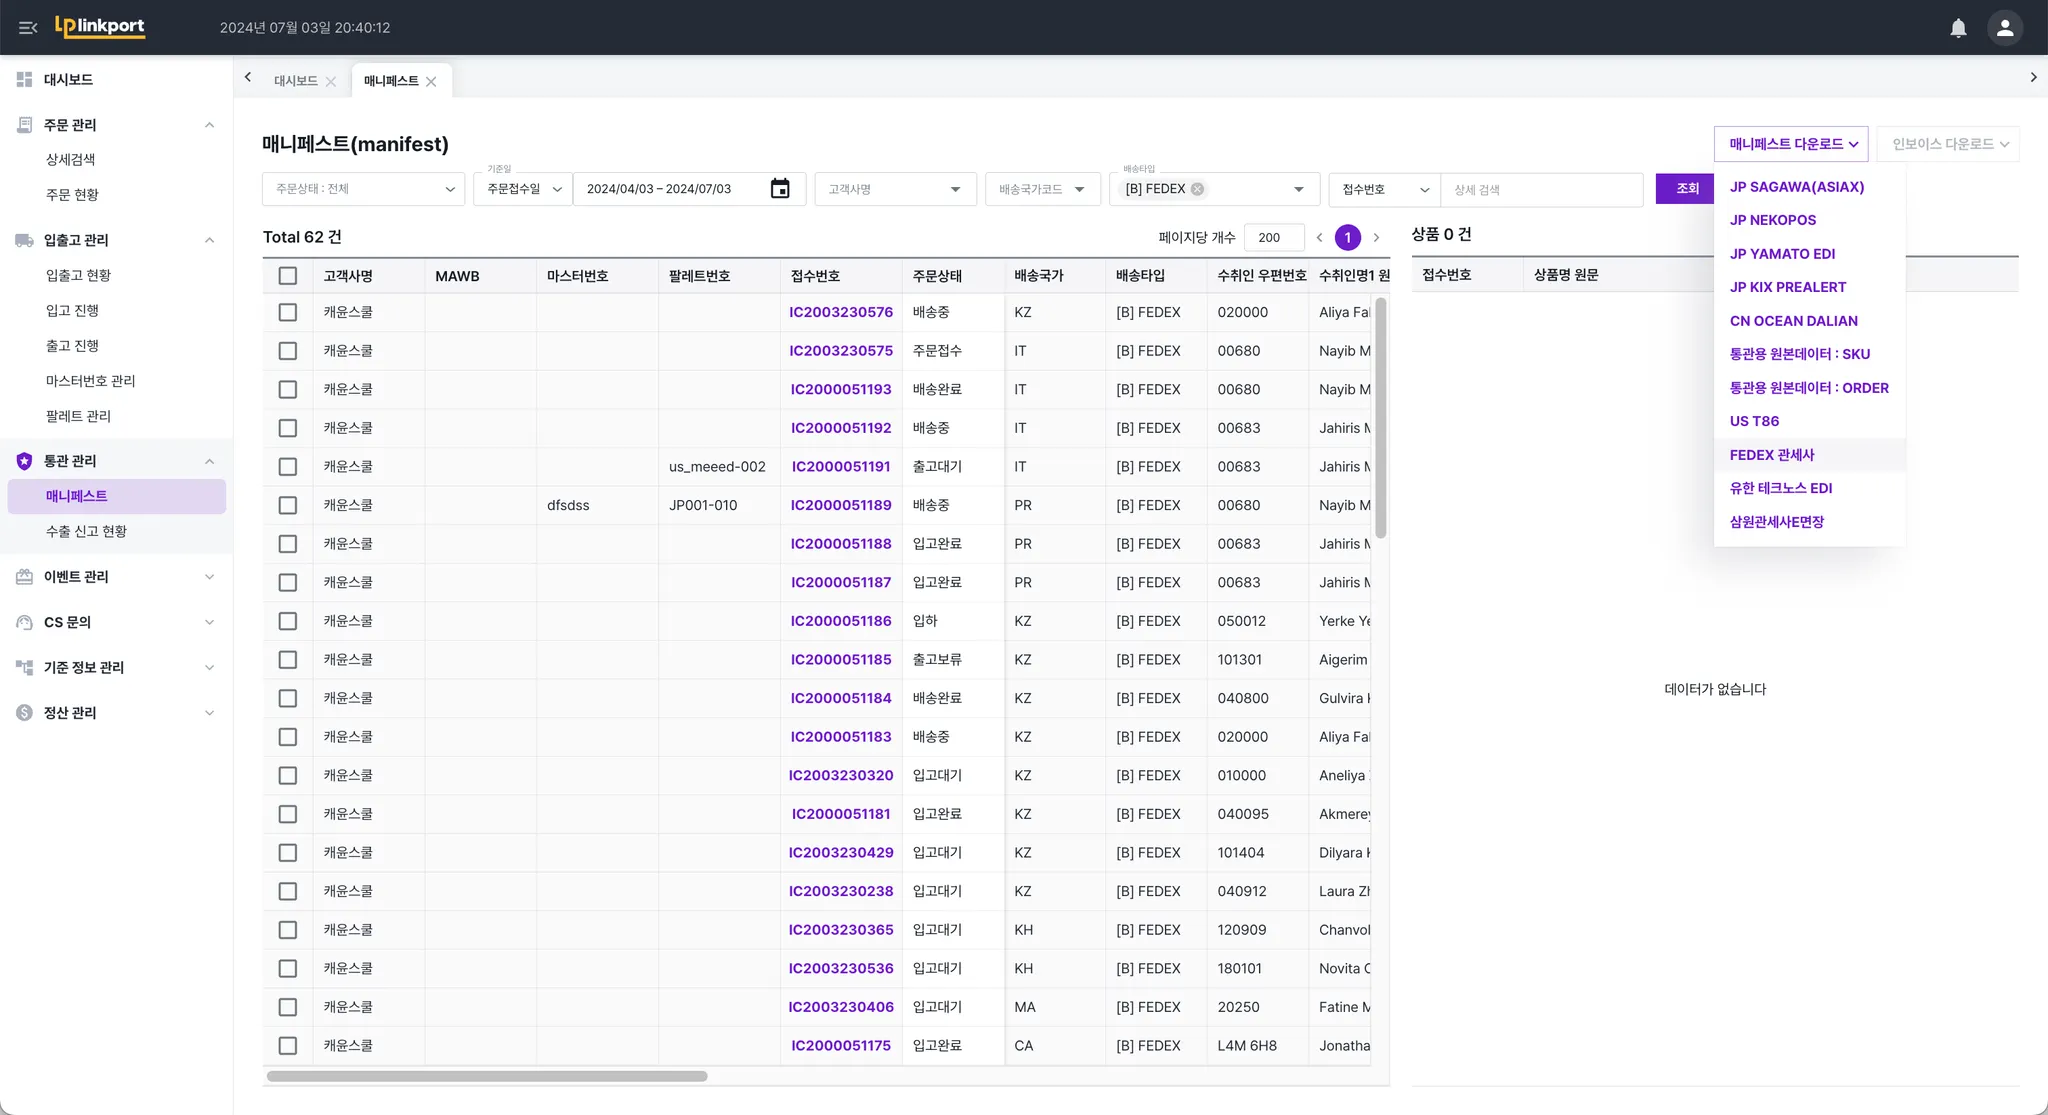Open order link IC2000051193
The width and height of the screenshot is (2048, 1115).
(840, 389)
